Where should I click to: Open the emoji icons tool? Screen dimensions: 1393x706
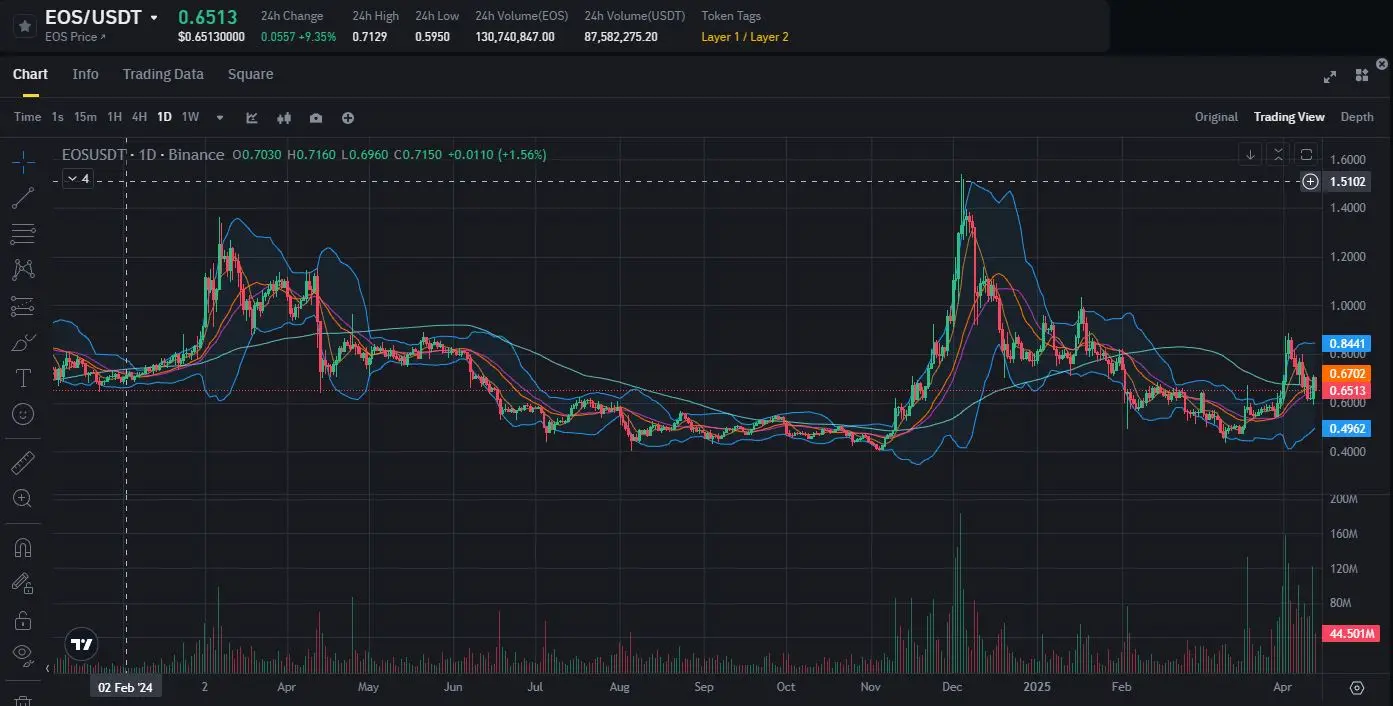tap(23, 413)
